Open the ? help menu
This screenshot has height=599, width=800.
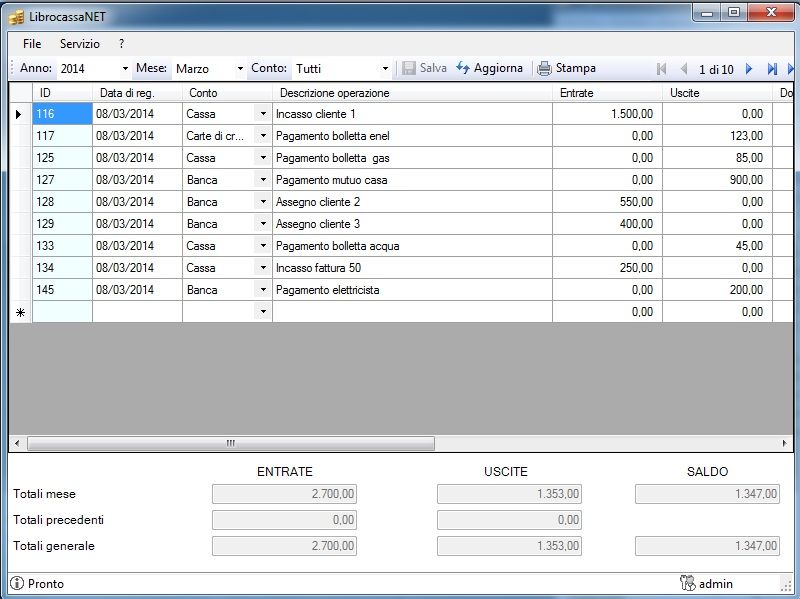tap(121, 44)
